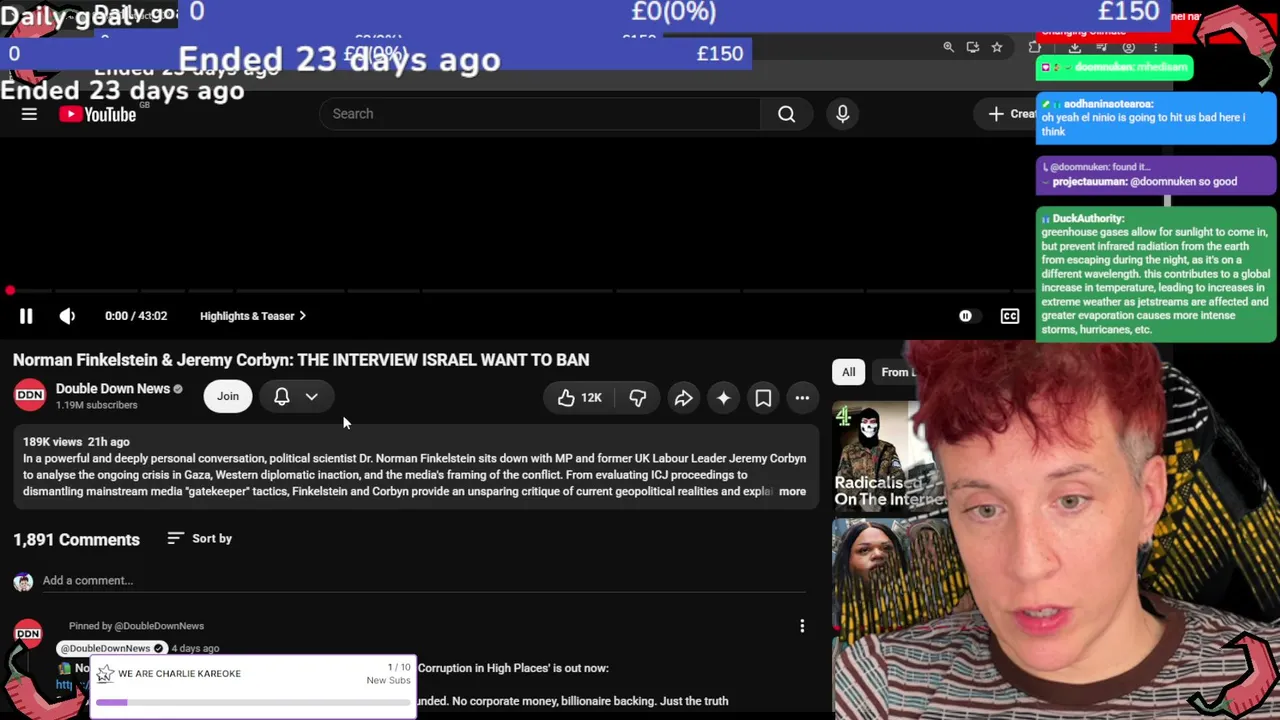The height and width of the screenshot is (720, 1280).
Task: Click the sparkle Ask icon under the video
Action: point(723,398)
